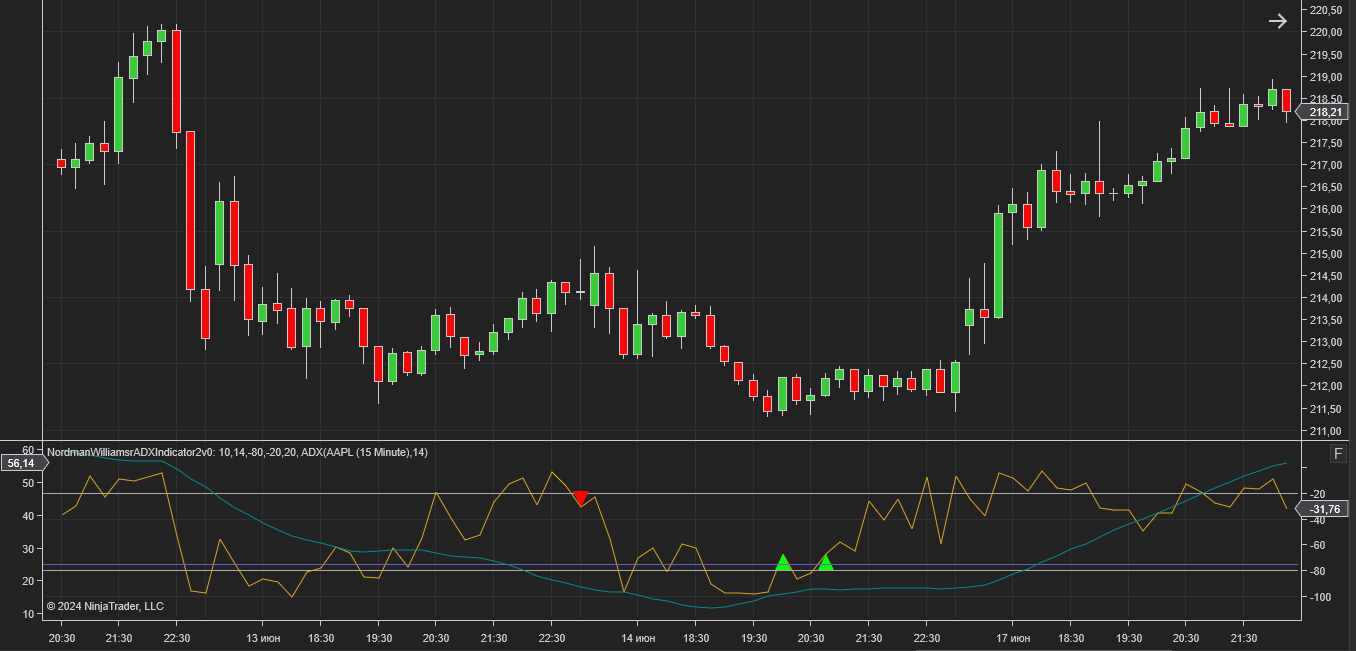Viewport: 1356px width, 651px height.
Task: Click the 60 label on left ADX axis
Action: 28,451
